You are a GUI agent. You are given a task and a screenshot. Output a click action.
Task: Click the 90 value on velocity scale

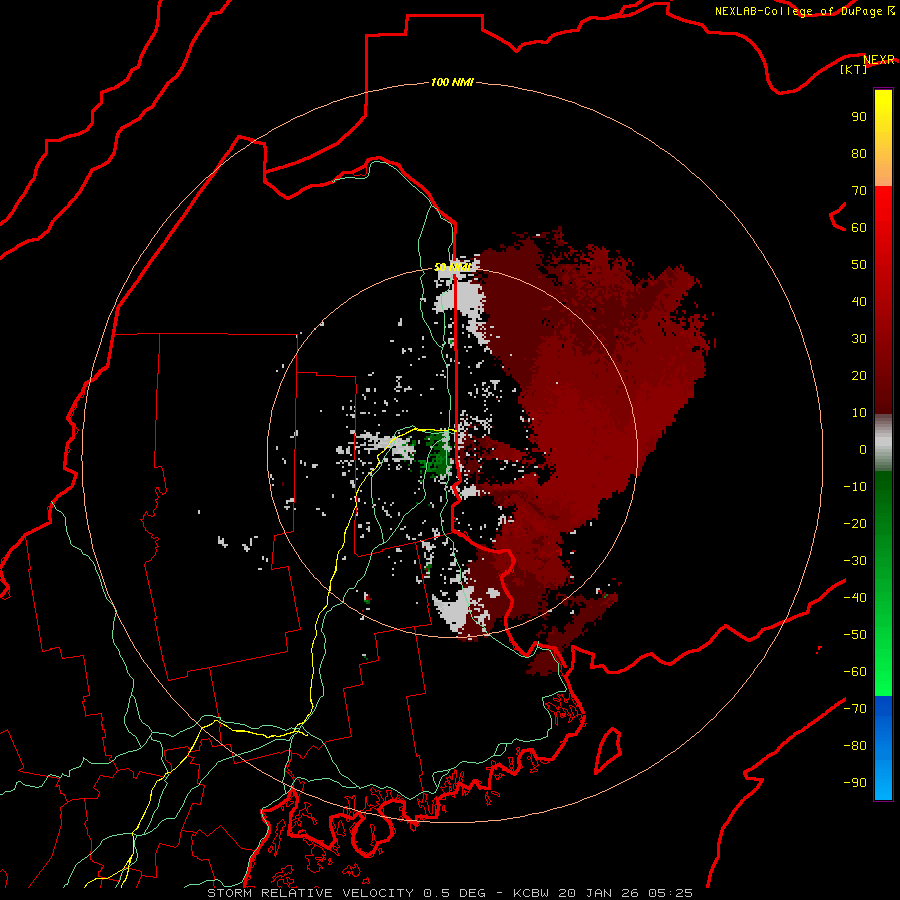coord(859,117)
